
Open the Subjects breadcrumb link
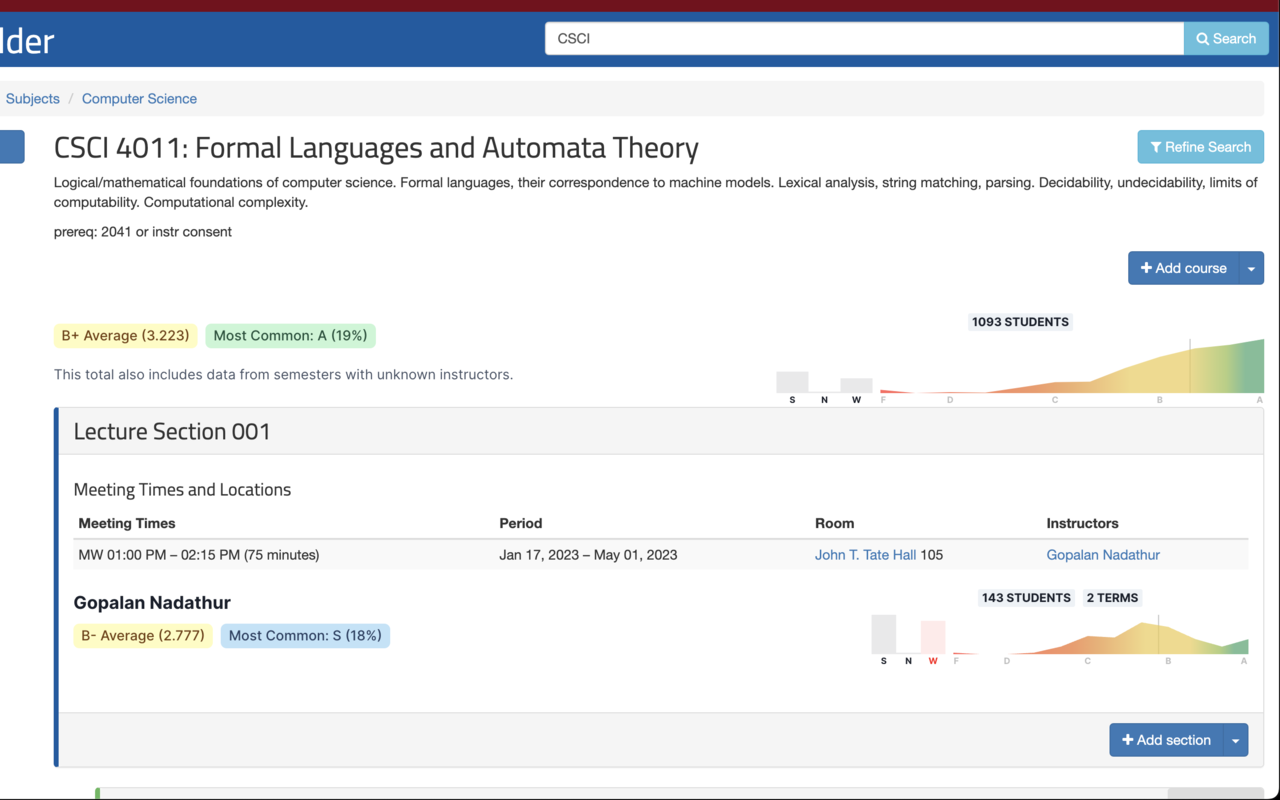tap(33, 99)
